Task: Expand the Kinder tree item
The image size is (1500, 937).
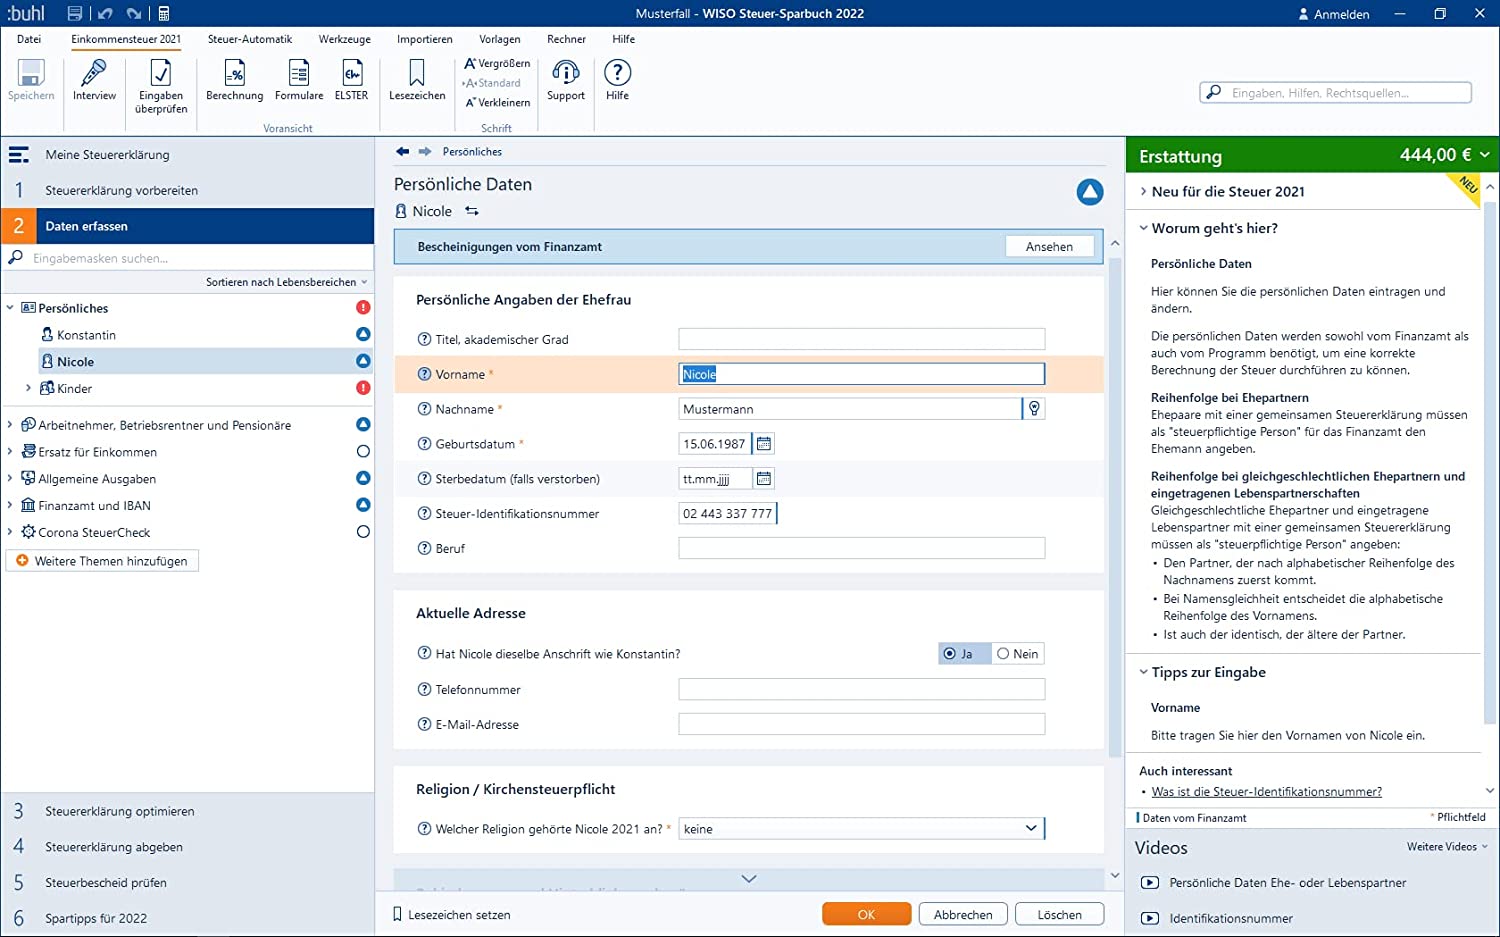Action: click(28, 388)
